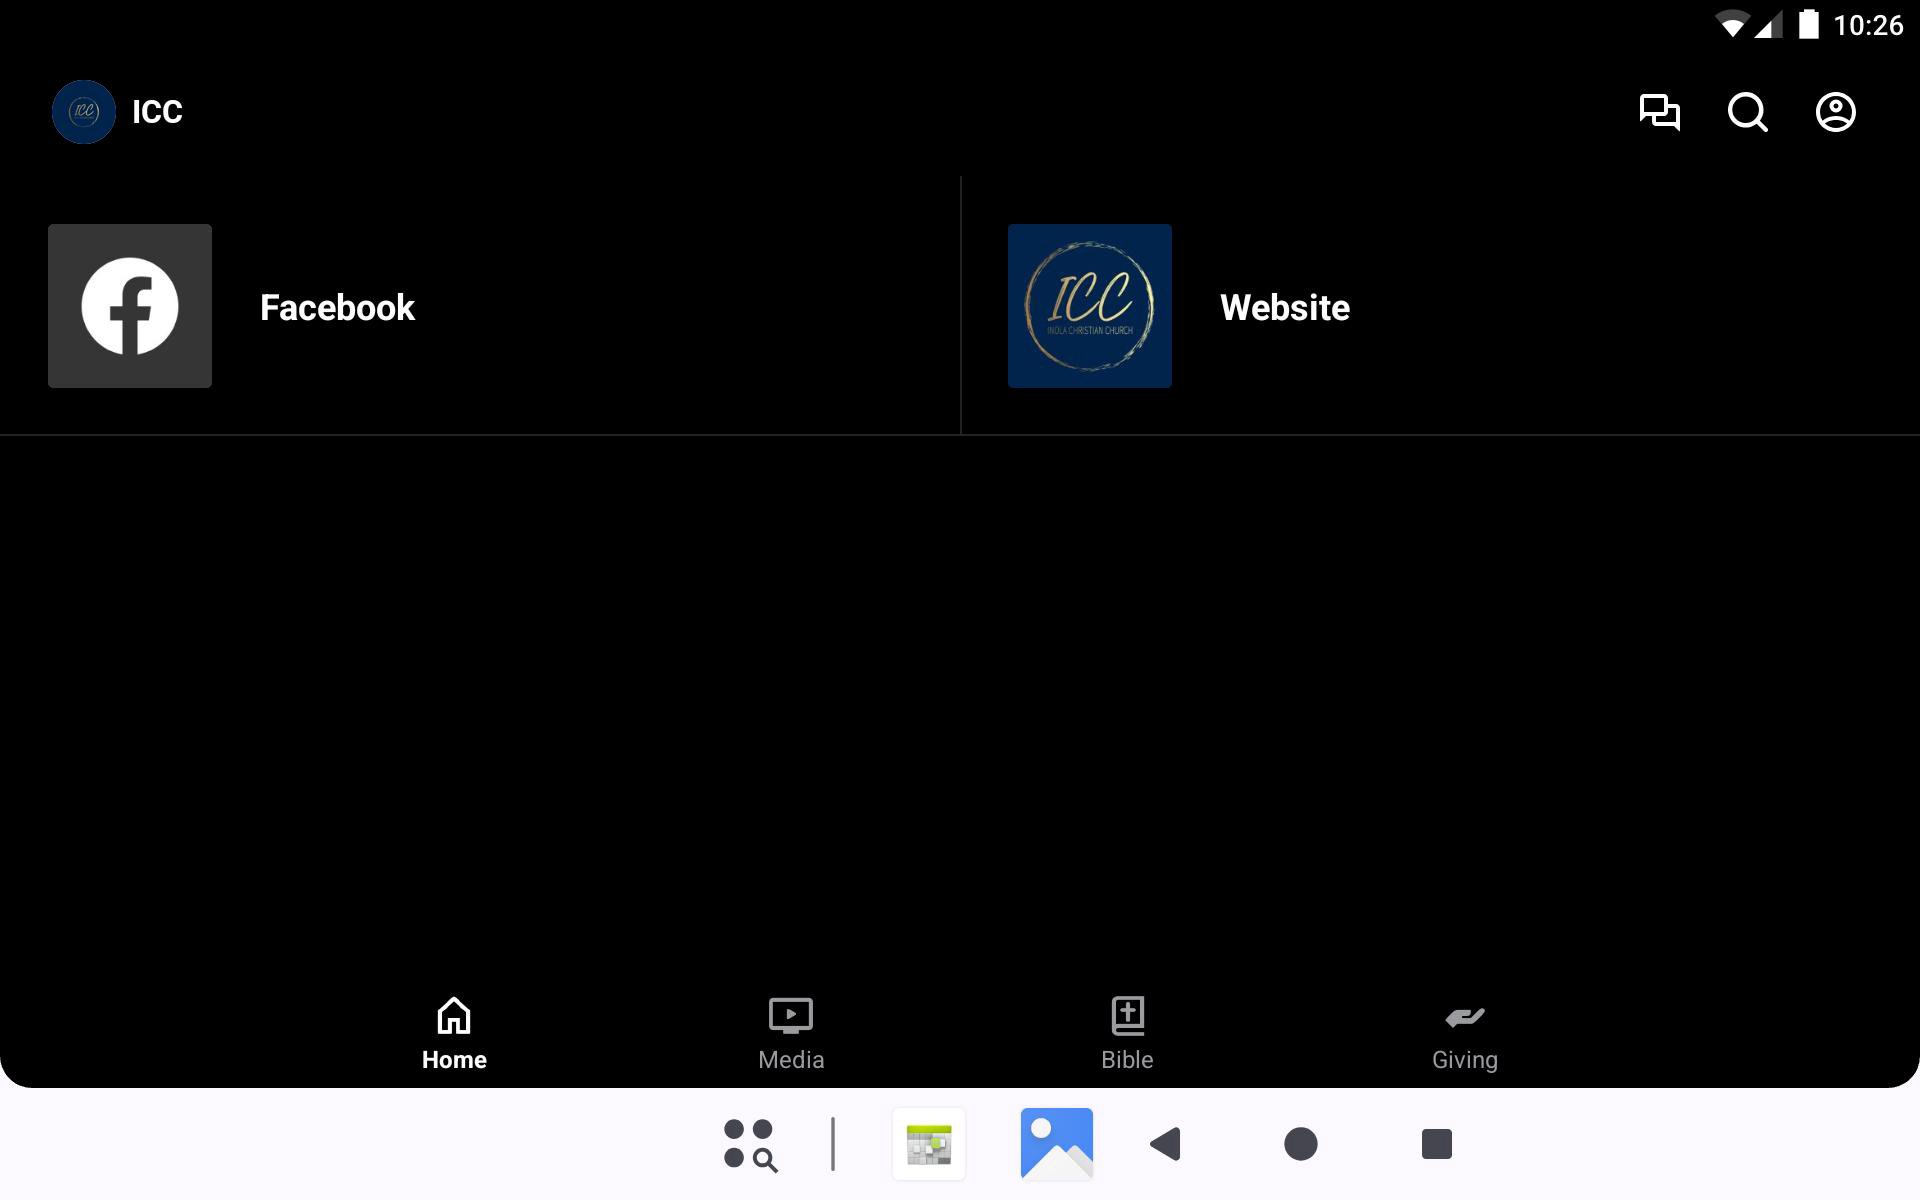Click the Facebook logo thumbnail
The image size is (1920, 1200).
coord(130,306)
